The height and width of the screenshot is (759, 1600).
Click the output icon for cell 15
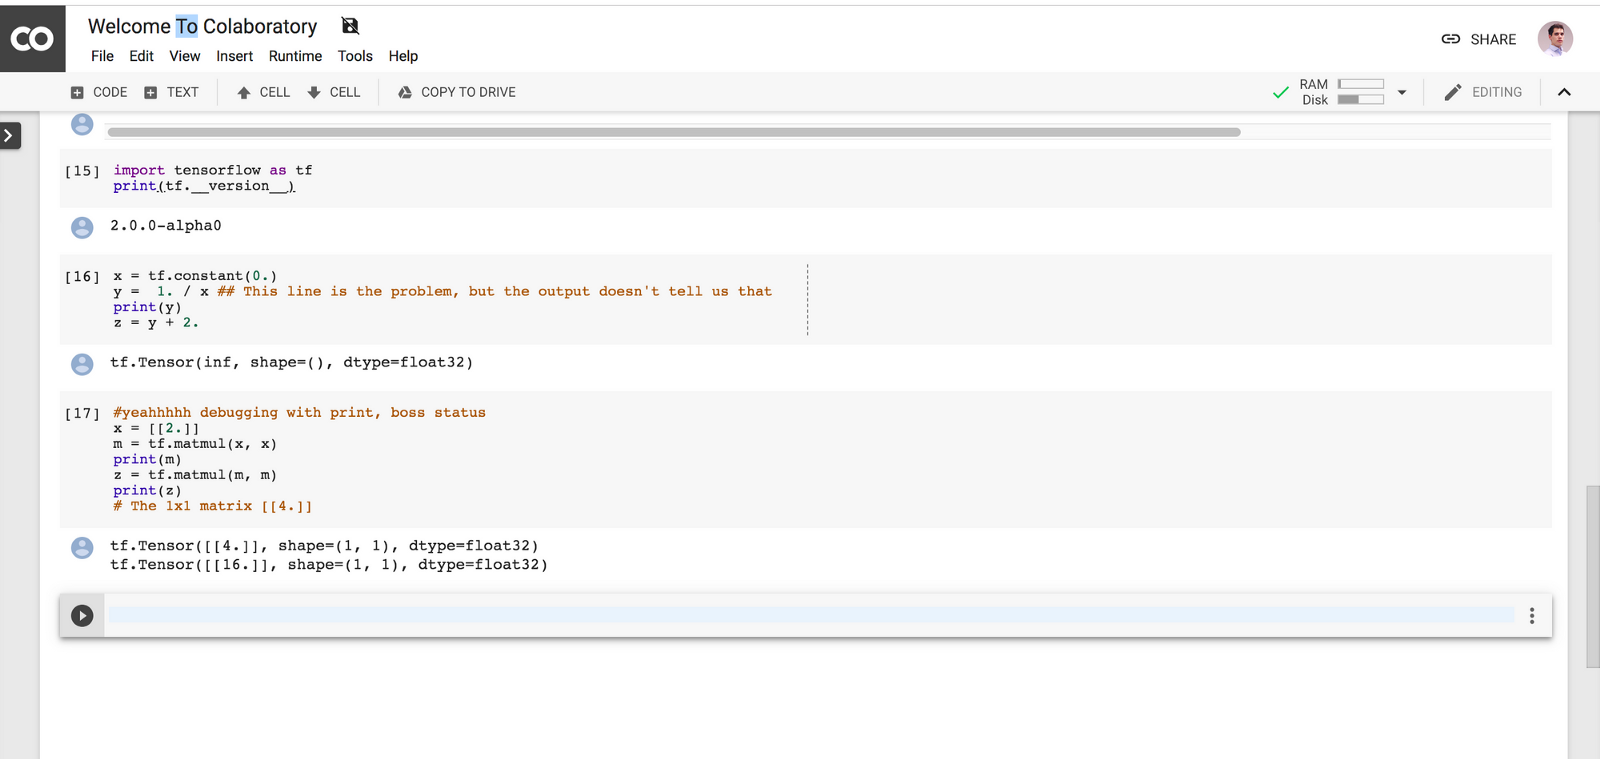(82, 227)
